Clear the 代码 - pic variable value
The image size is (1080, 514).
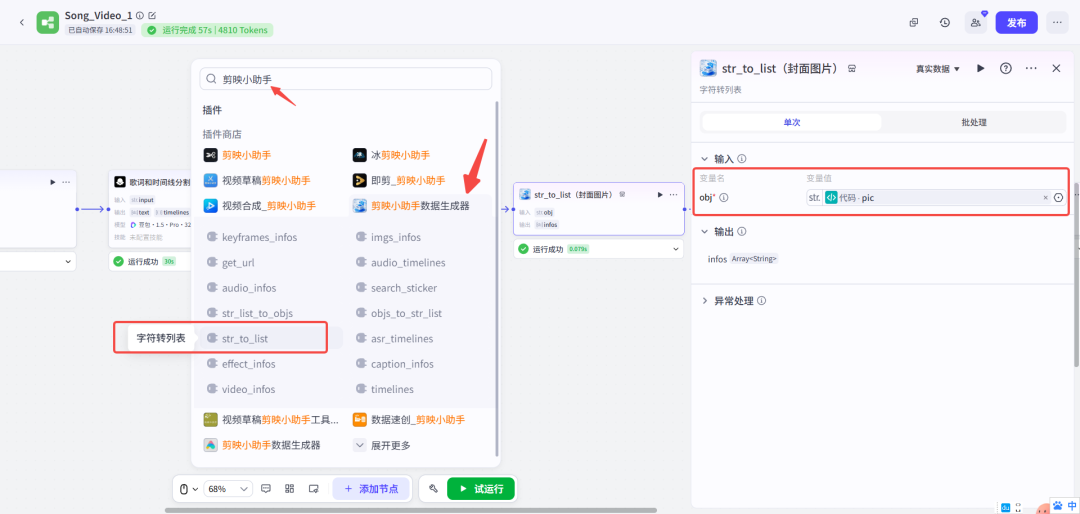click(1045, 198)
